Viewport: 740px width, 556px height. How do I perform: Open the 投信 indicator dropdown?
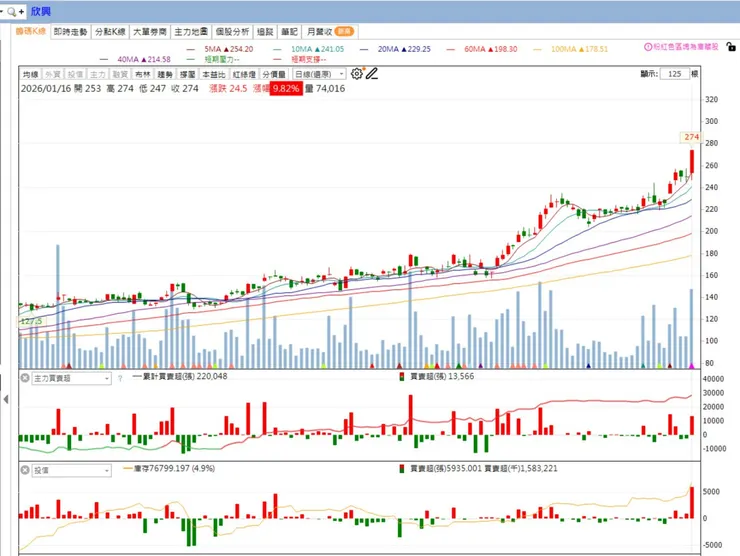pos(71,471)
